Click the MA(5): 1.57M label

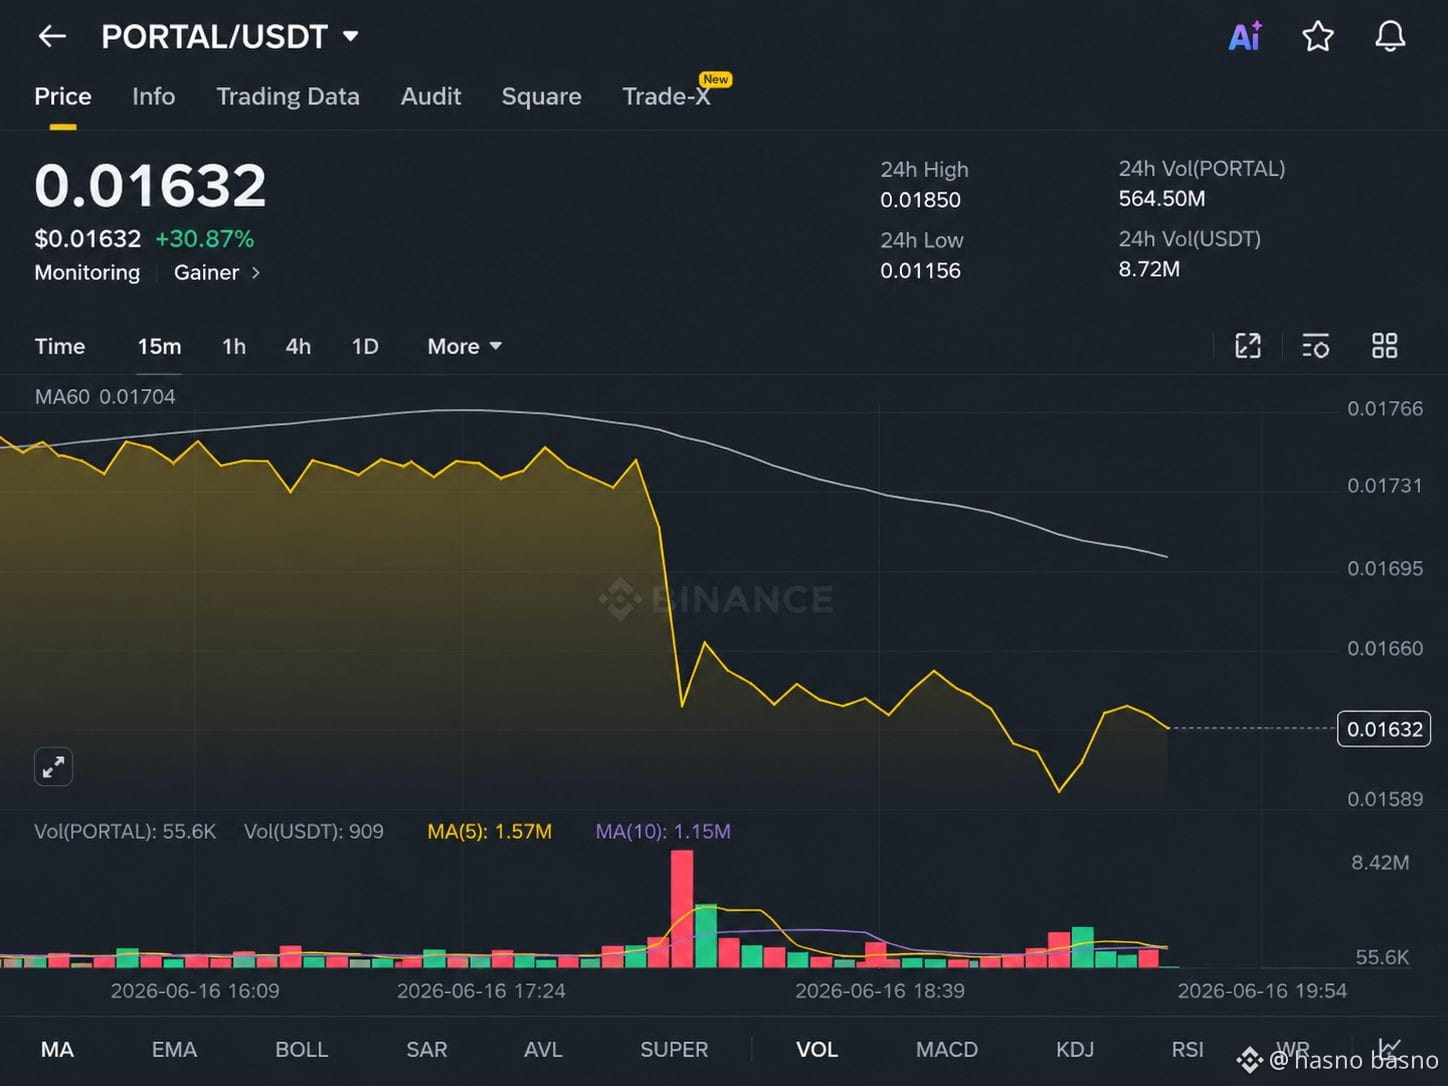pyautogui.click(x=490, y=831)
